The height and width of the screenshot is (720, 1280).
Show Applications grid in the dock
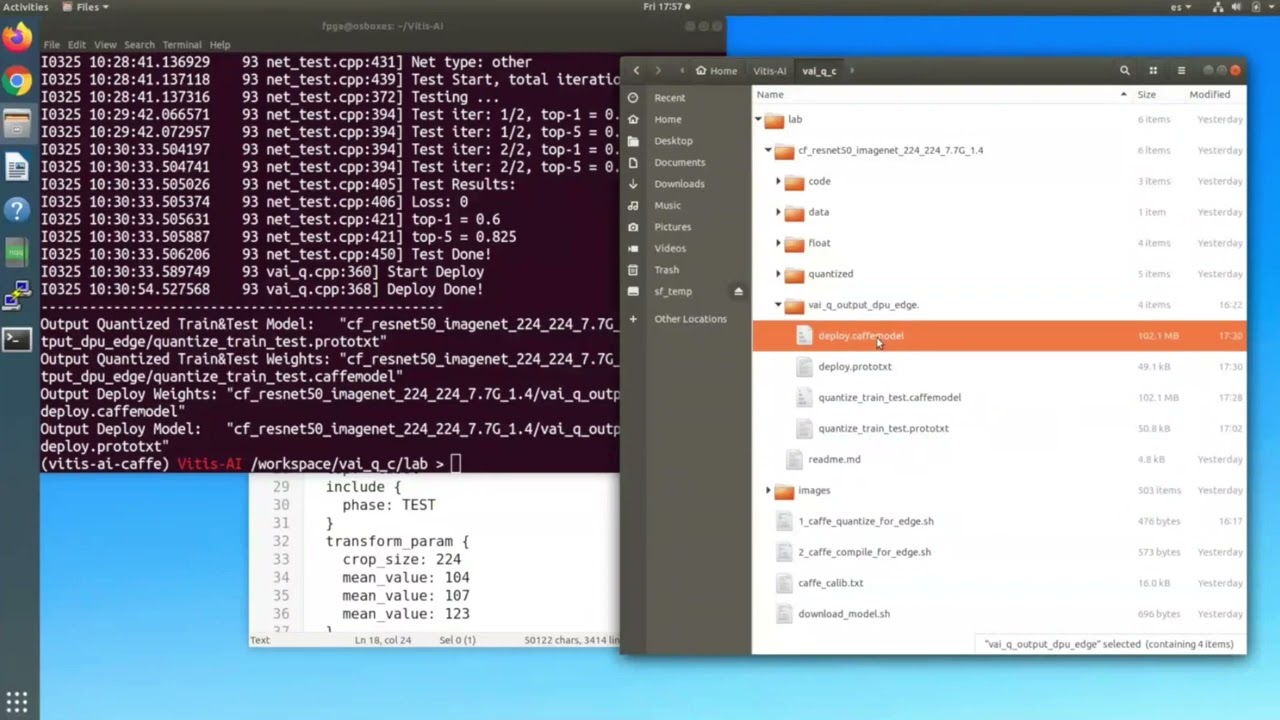[x=17, y=702]
